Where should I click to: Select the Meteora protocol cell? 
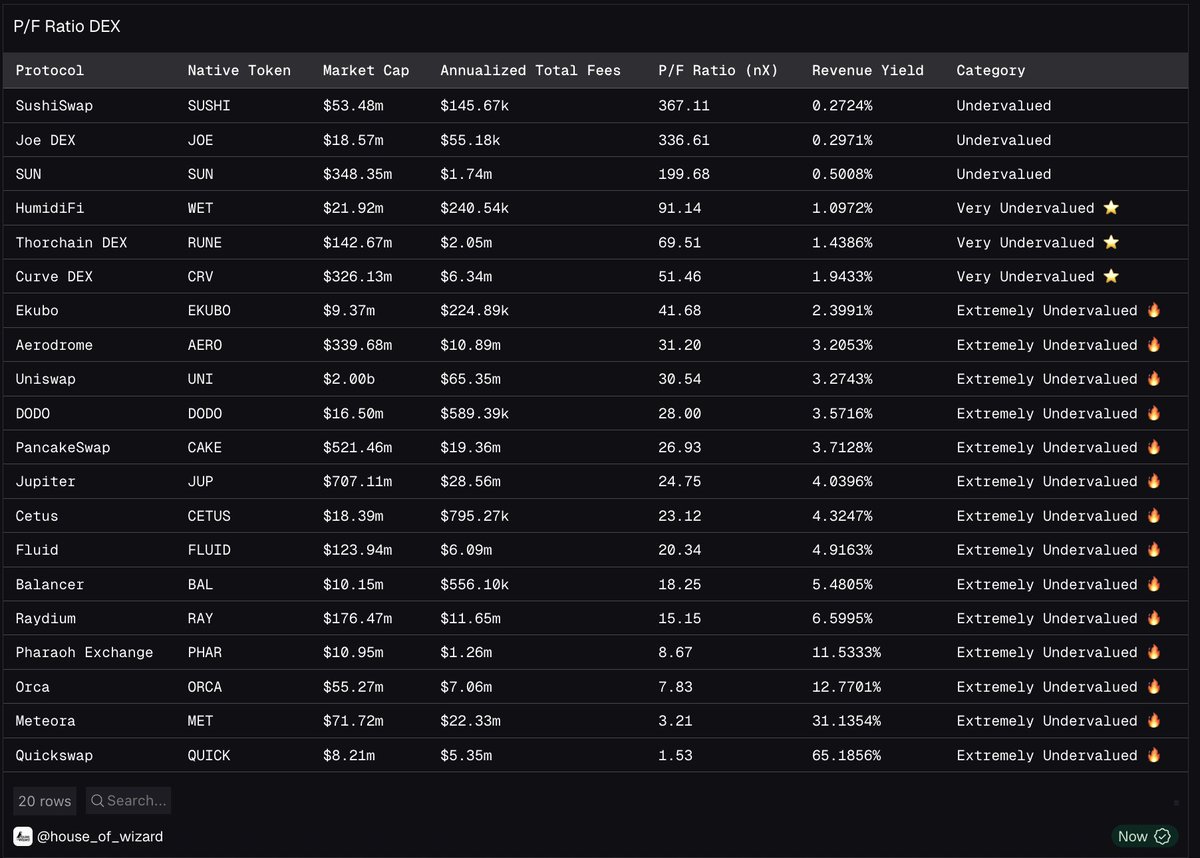tap(45, 721)
